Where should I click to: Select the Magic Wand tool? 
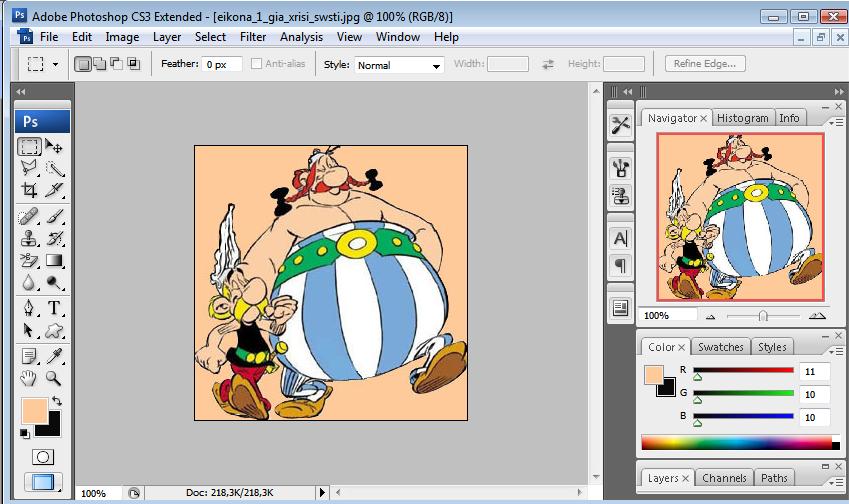(x=54, y=168)
